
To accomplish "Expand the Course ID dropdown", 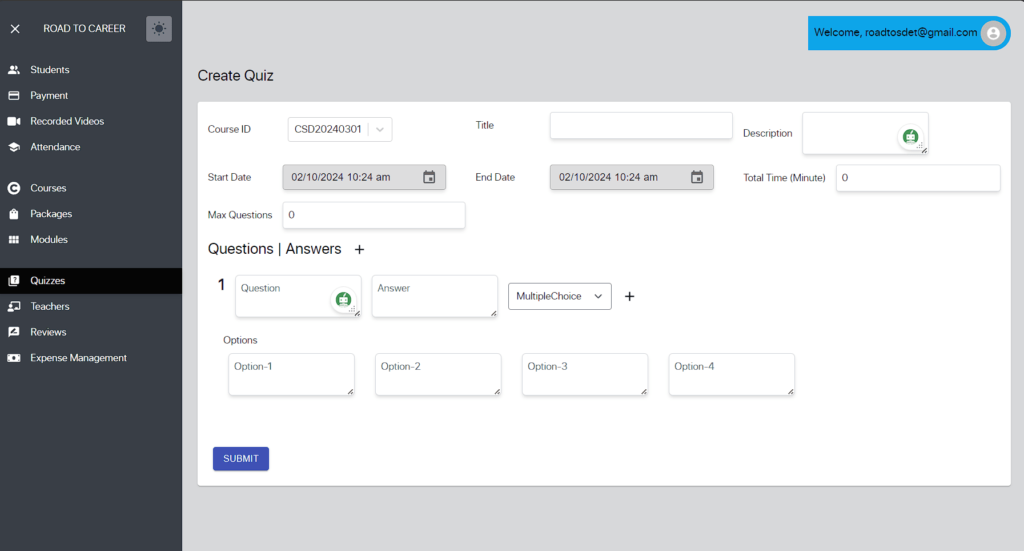I will [381, 129].
